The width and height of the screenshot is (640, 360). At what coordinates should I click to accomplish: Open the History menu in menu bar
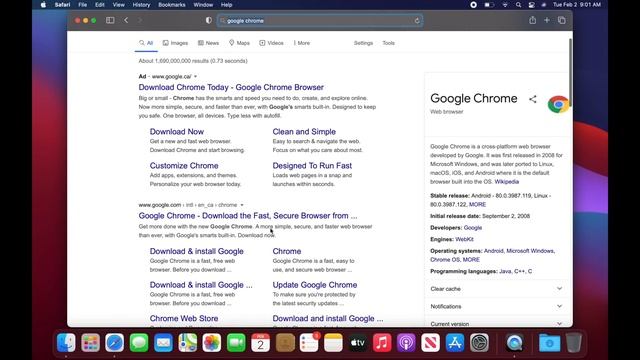(x=141, y=5)
